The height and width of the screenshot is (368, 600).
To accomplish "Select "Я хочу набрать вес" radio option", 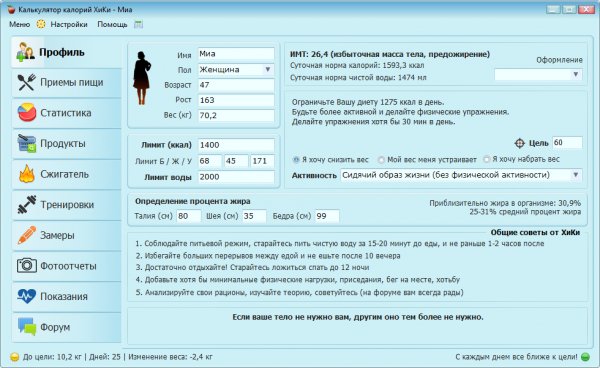I will click(486, 159).
